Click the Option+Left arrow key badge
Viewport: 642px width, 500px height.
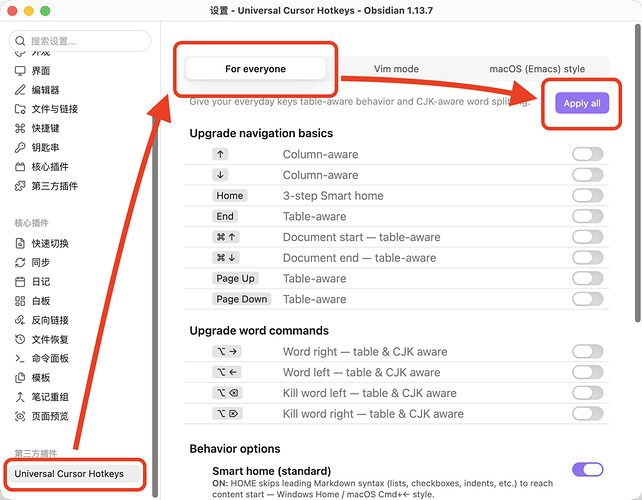tap(227, 372)
